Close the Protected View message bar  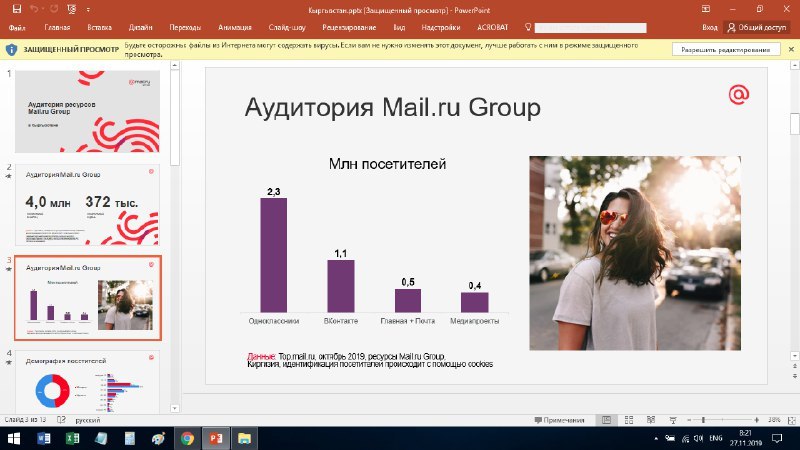coord(791,49)
